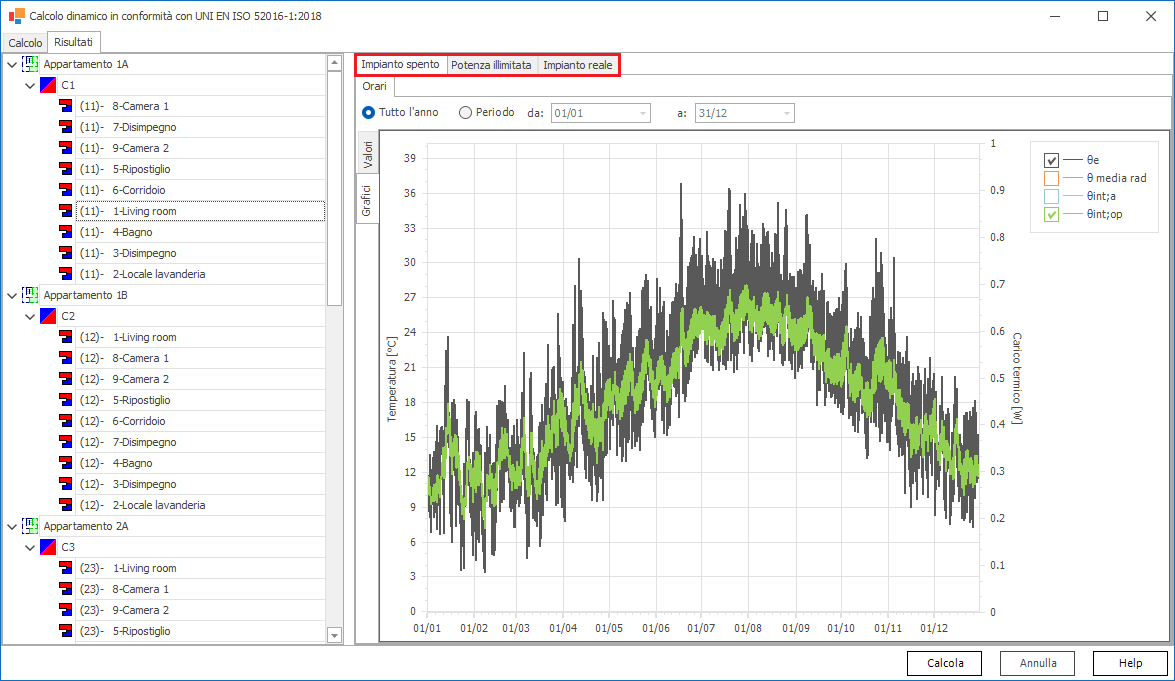
Task: Click the icon beside 6-Corridoio under C2
Action: (66, 421)
